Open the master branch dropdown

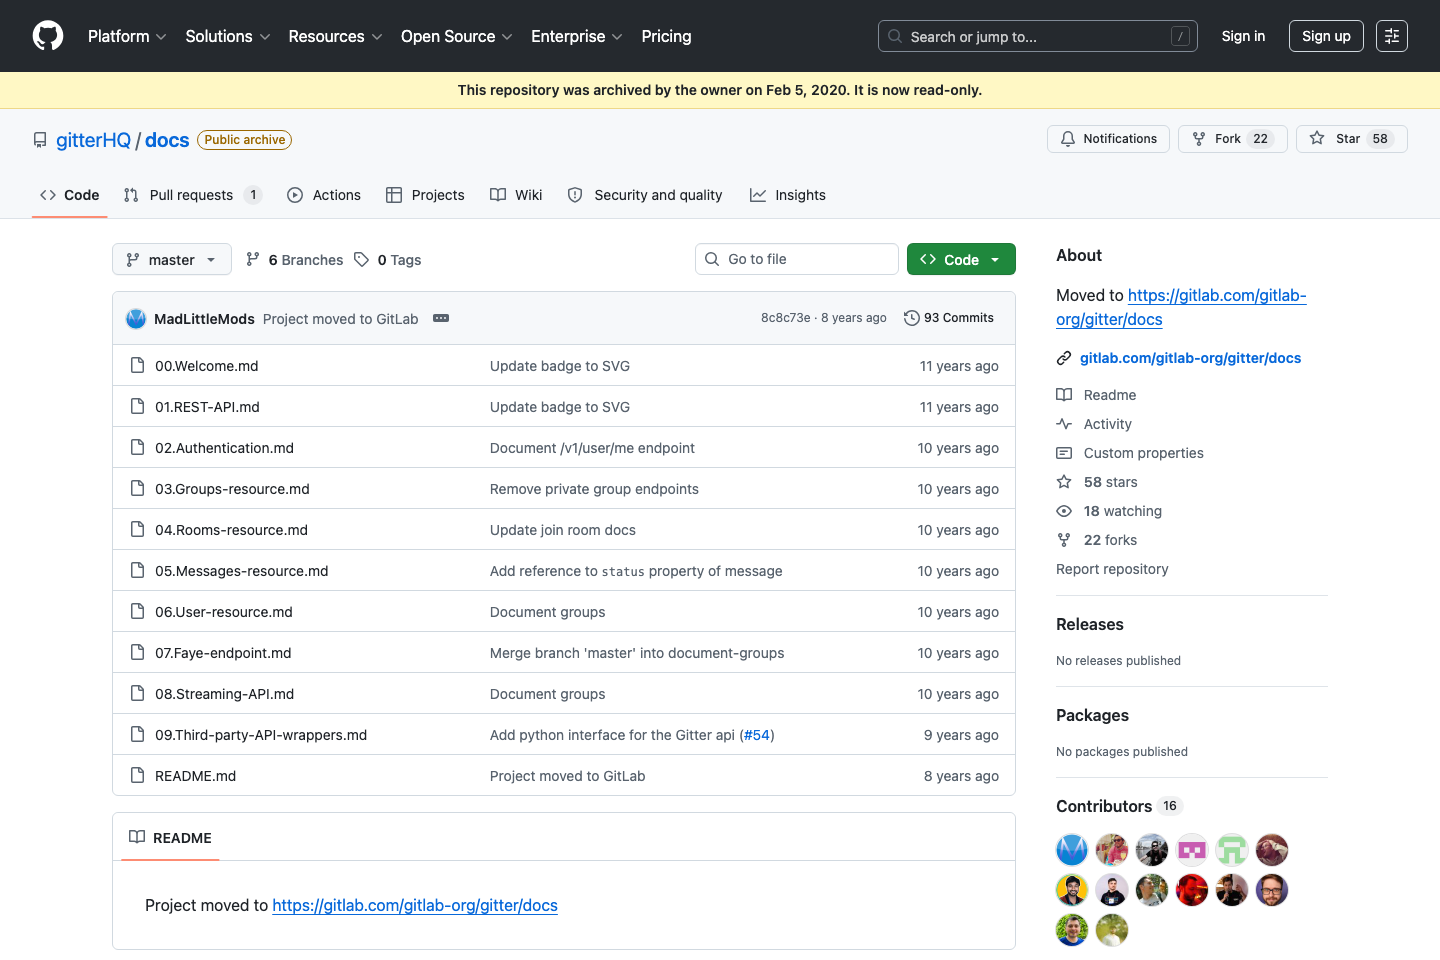pyautogui.click(x=171, y=259)
